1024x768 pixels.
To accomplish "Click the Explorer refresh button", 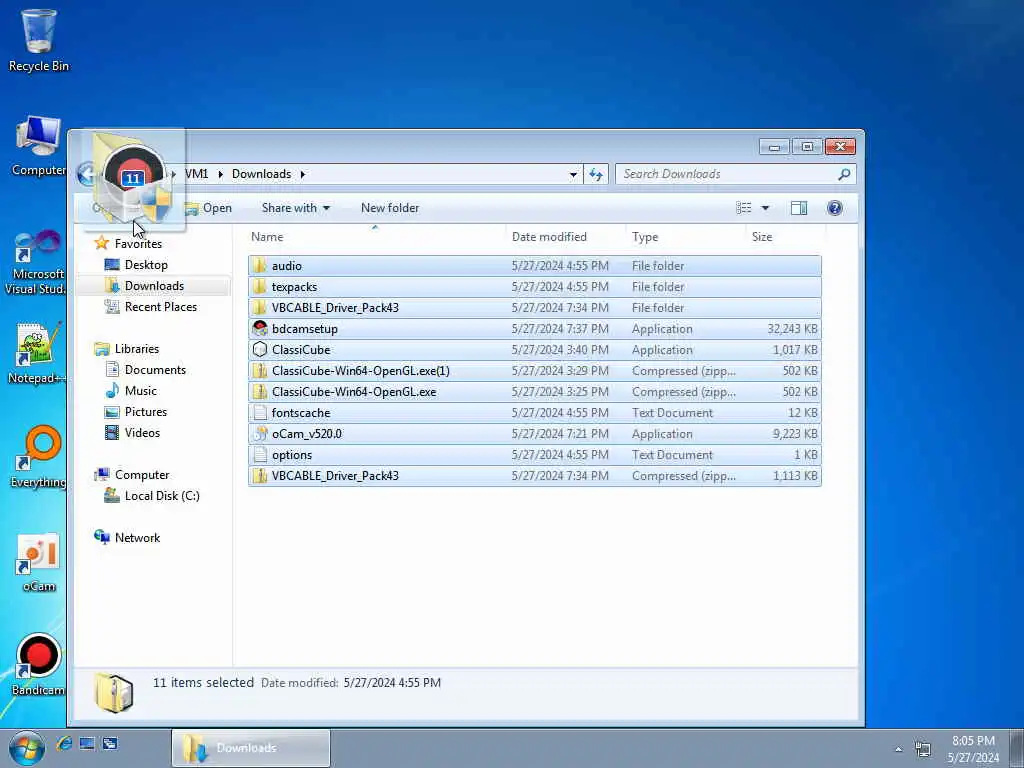I will point(596,174).
